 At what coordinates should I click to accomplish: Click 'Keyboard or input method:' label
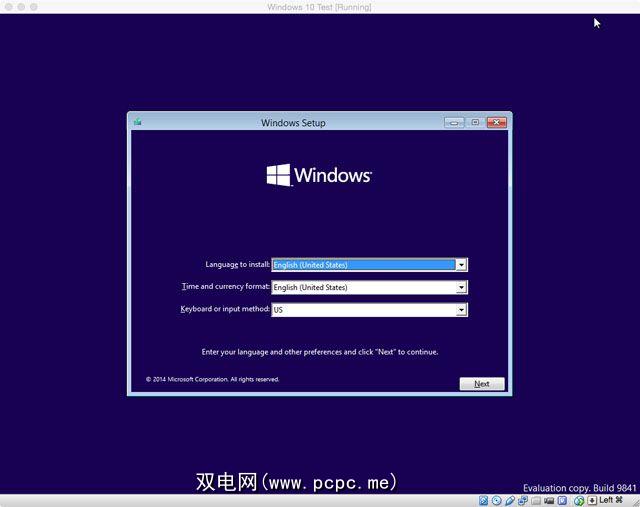click(225, 309)
